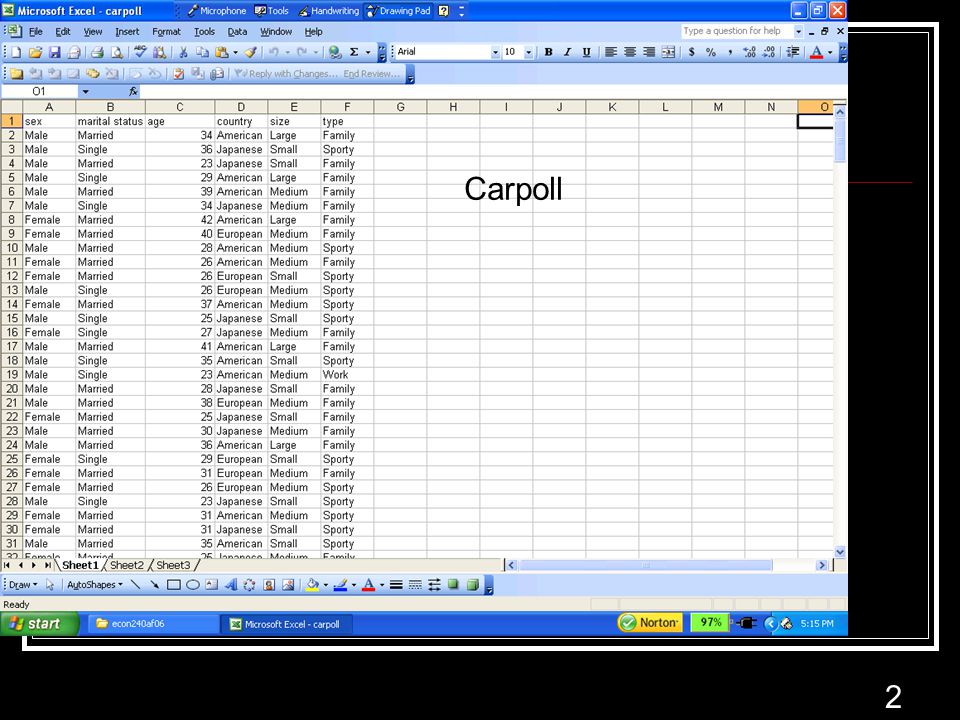Insert a Text Box from Drawing toolbar

point(212,585)
